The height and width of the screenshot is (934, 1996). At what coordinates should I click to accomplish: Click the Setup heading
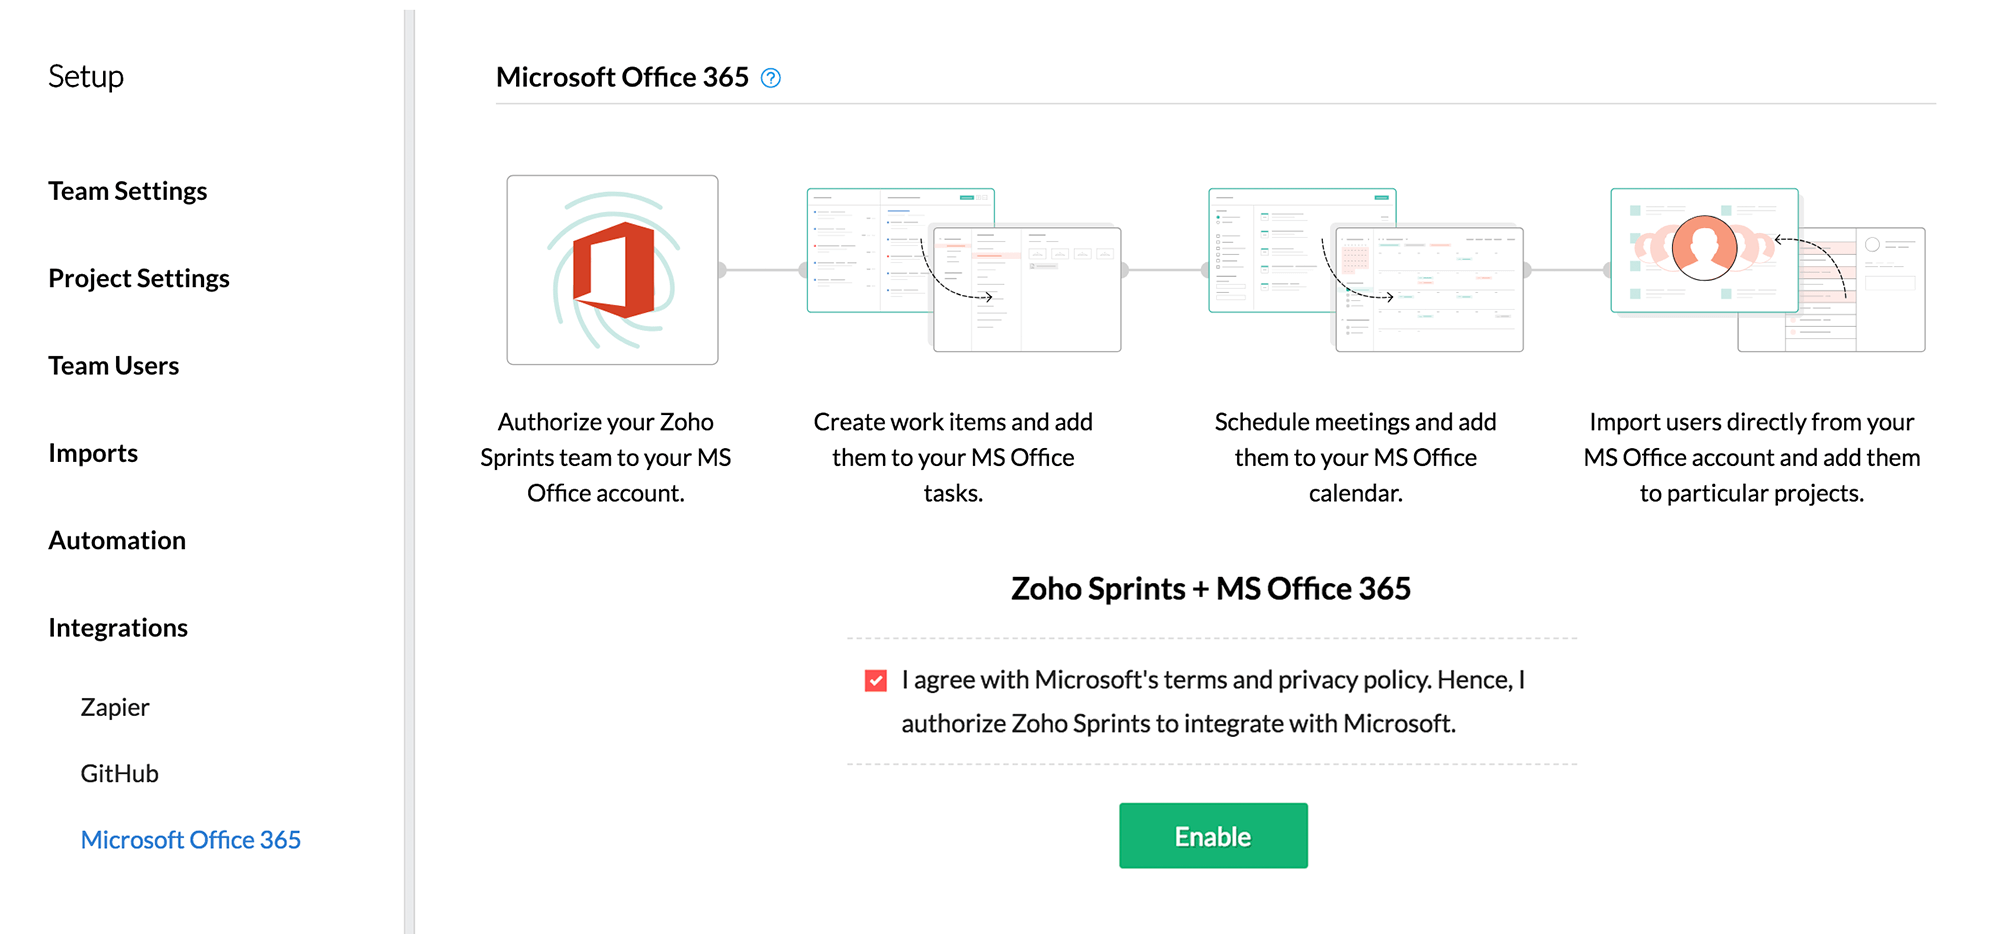pyautogui.click(x=86, y=77)
